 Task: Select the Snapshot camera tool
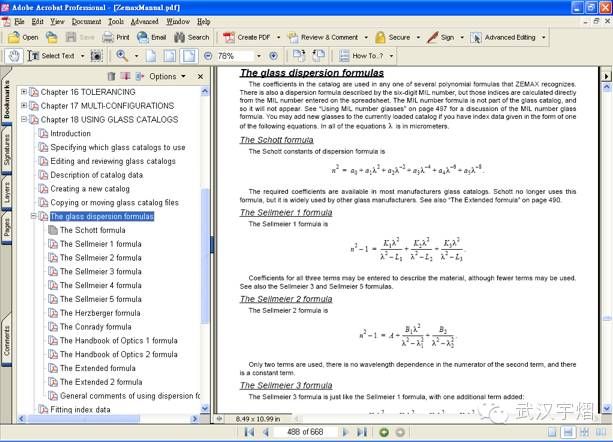(96, 56)
